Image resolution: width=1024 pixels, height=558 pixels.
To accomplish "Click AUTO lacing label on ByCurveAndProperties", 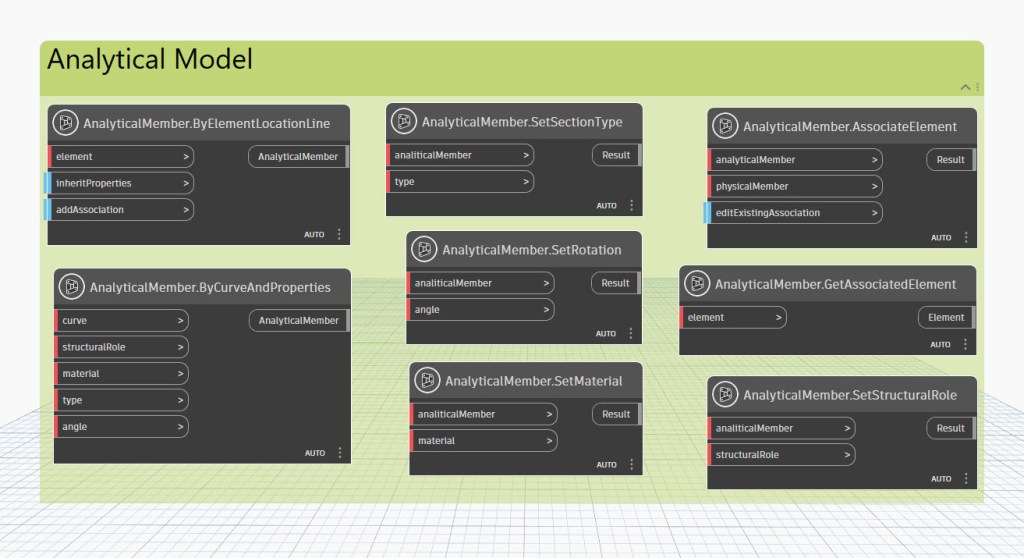I will 315,453.
